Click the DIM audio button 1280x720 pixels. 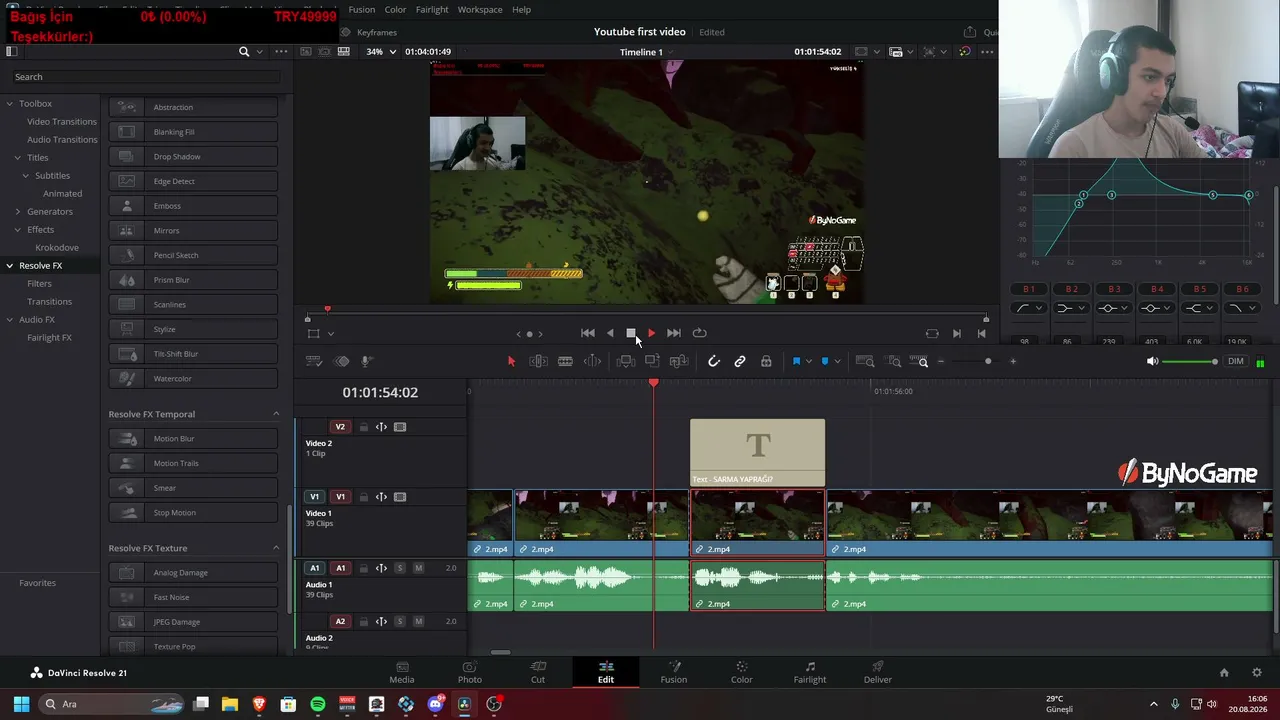click(x=1236, y=361)
